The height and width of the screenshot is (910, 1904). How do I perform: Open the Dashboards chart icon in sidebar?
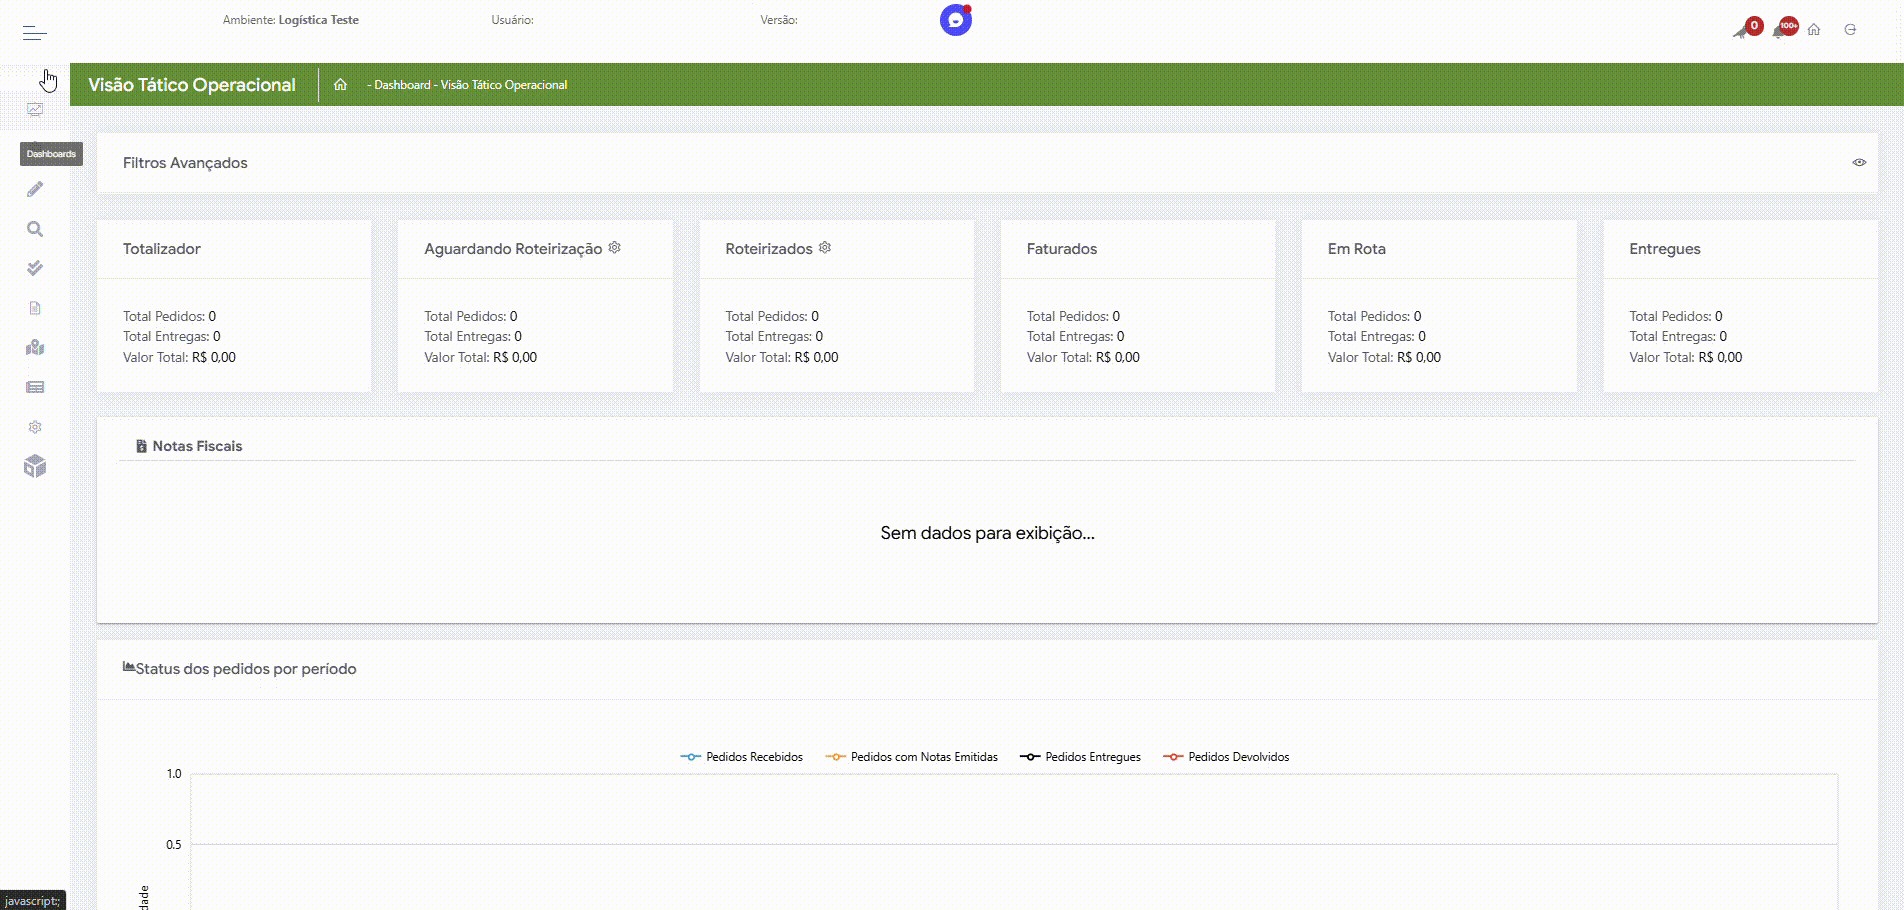[35, 110]
